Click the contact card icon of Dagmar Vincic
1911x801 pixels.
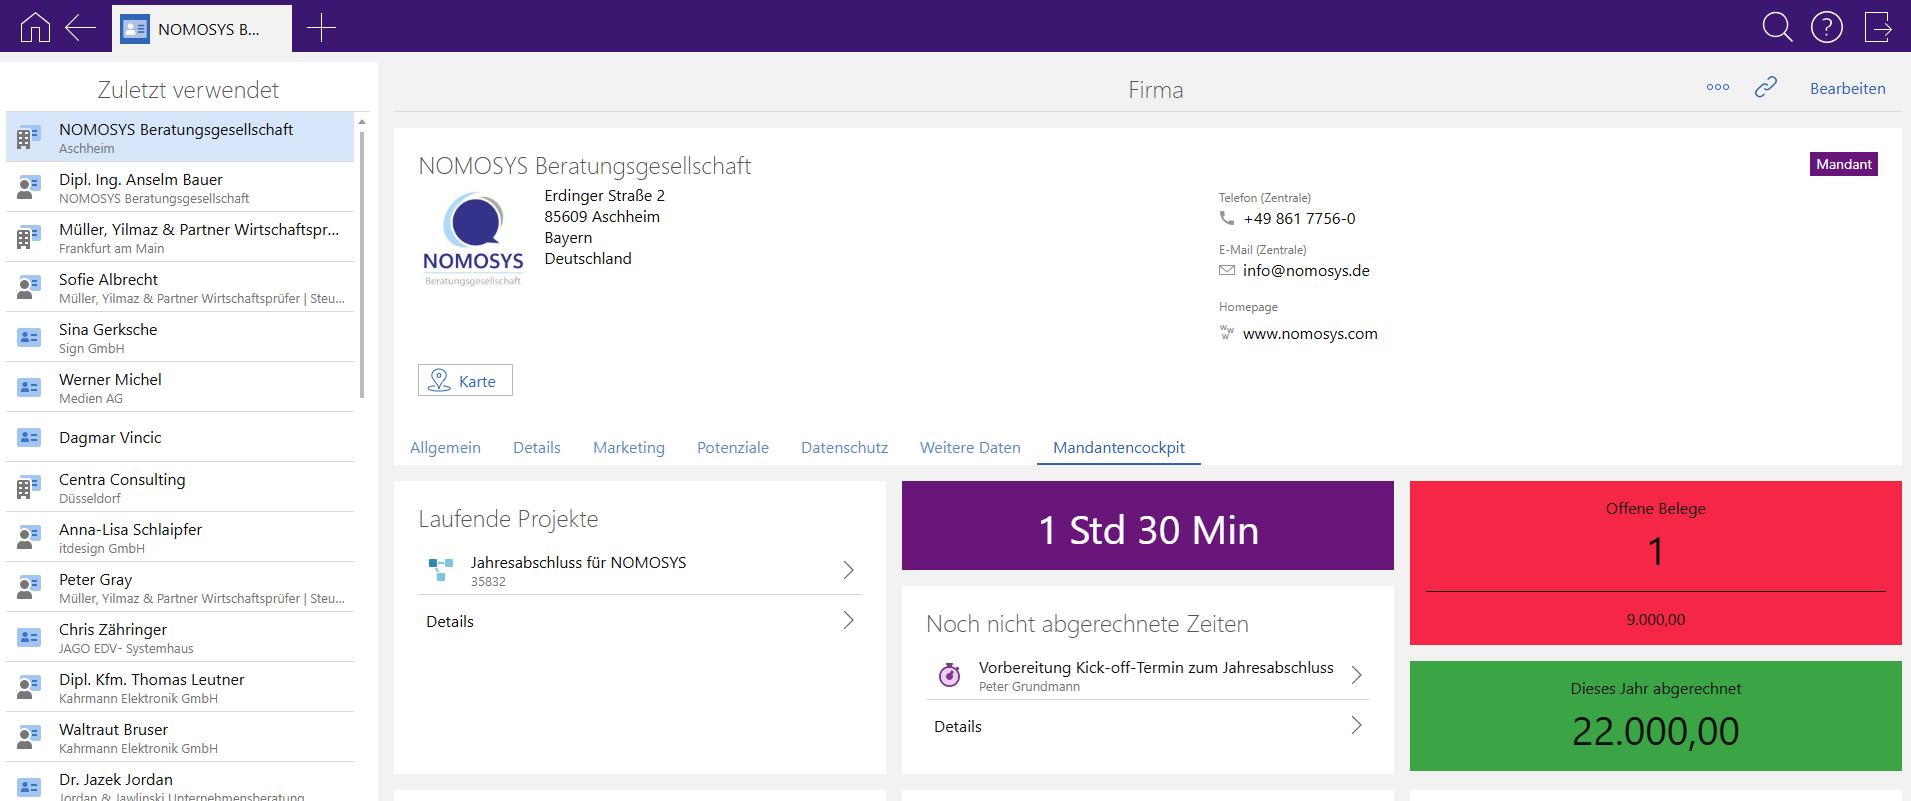click(x=29, y=437)
